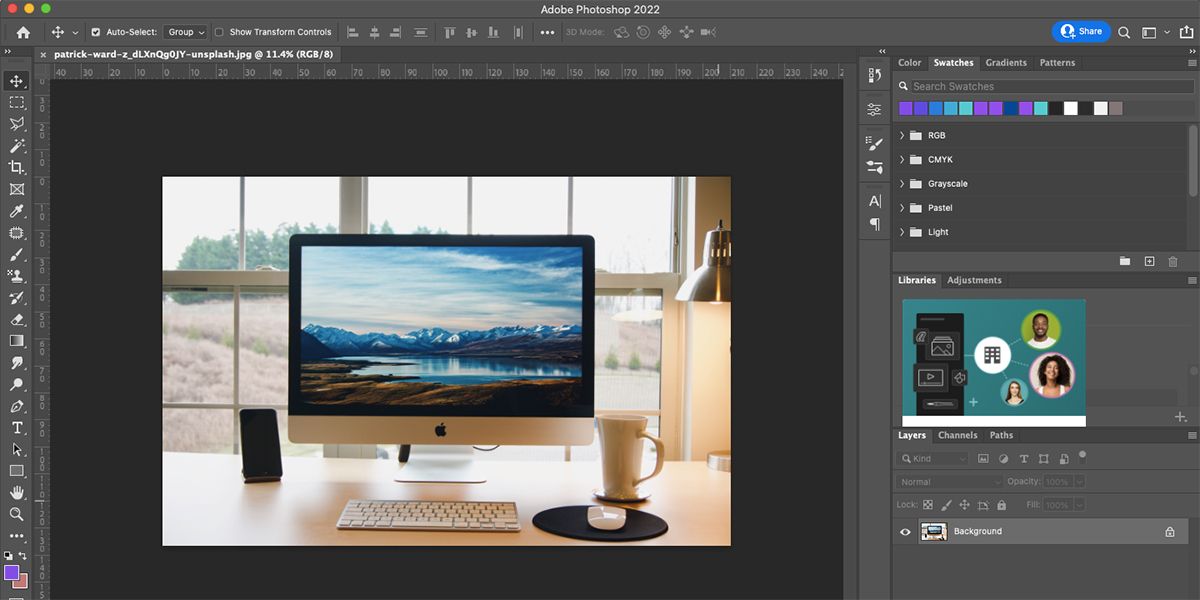Open the search icon in the title bar
Viewport: 1200px width, 600px height.
click(1124, 32)
